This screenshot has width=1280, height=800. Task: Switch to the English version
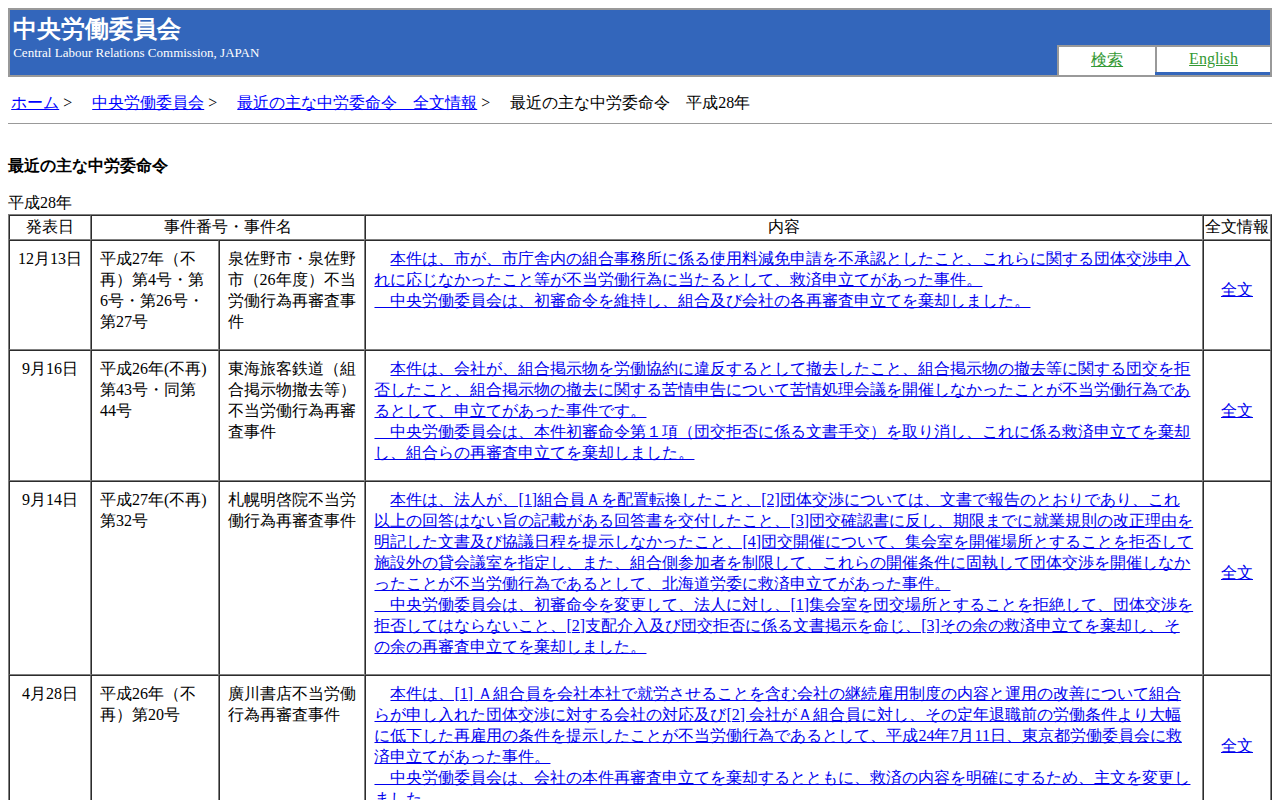[x=1212, y=59]
